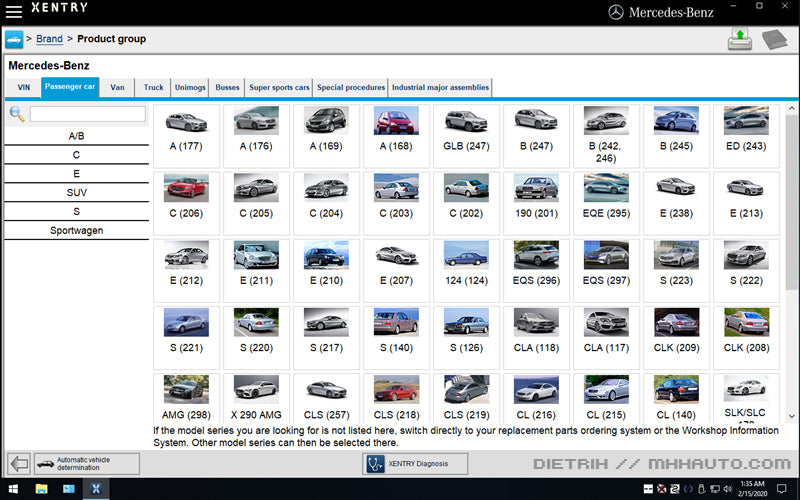Click the search magnifier icon
The image size is (800, 500).
[17, 114]
